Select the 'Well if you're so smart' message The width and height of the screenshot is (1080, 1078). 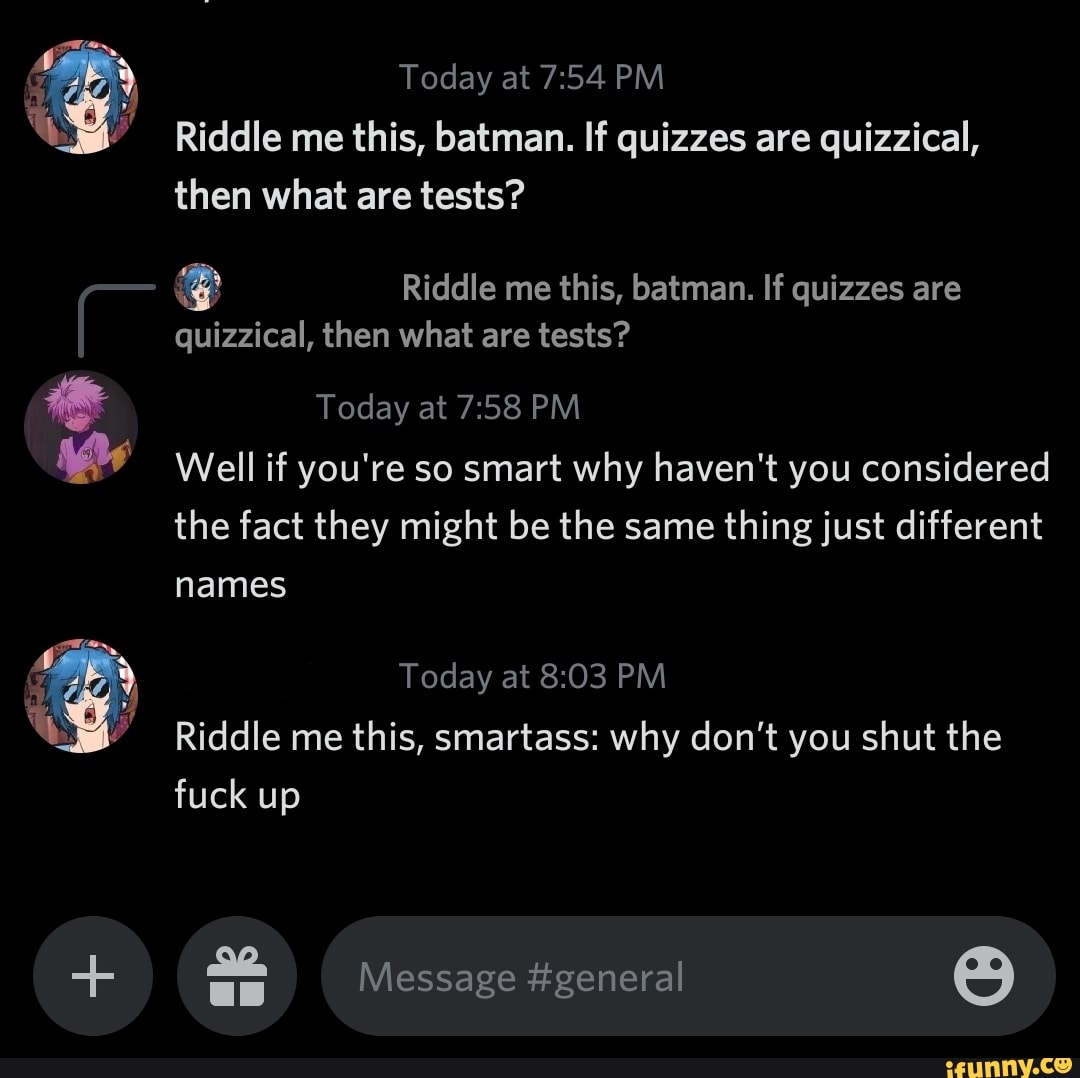click(612, 526)
